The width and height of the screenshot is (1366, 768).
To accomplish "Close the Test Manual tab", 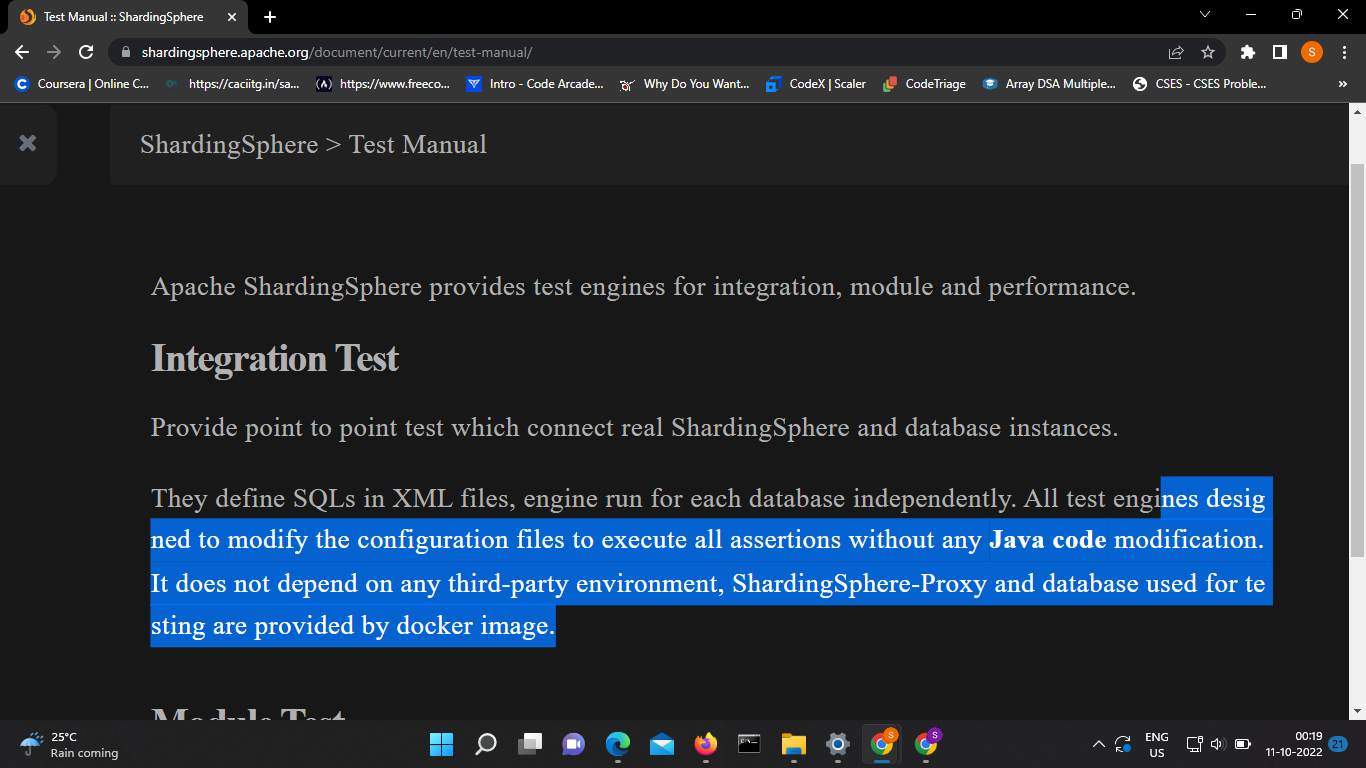I will [233, 17].
